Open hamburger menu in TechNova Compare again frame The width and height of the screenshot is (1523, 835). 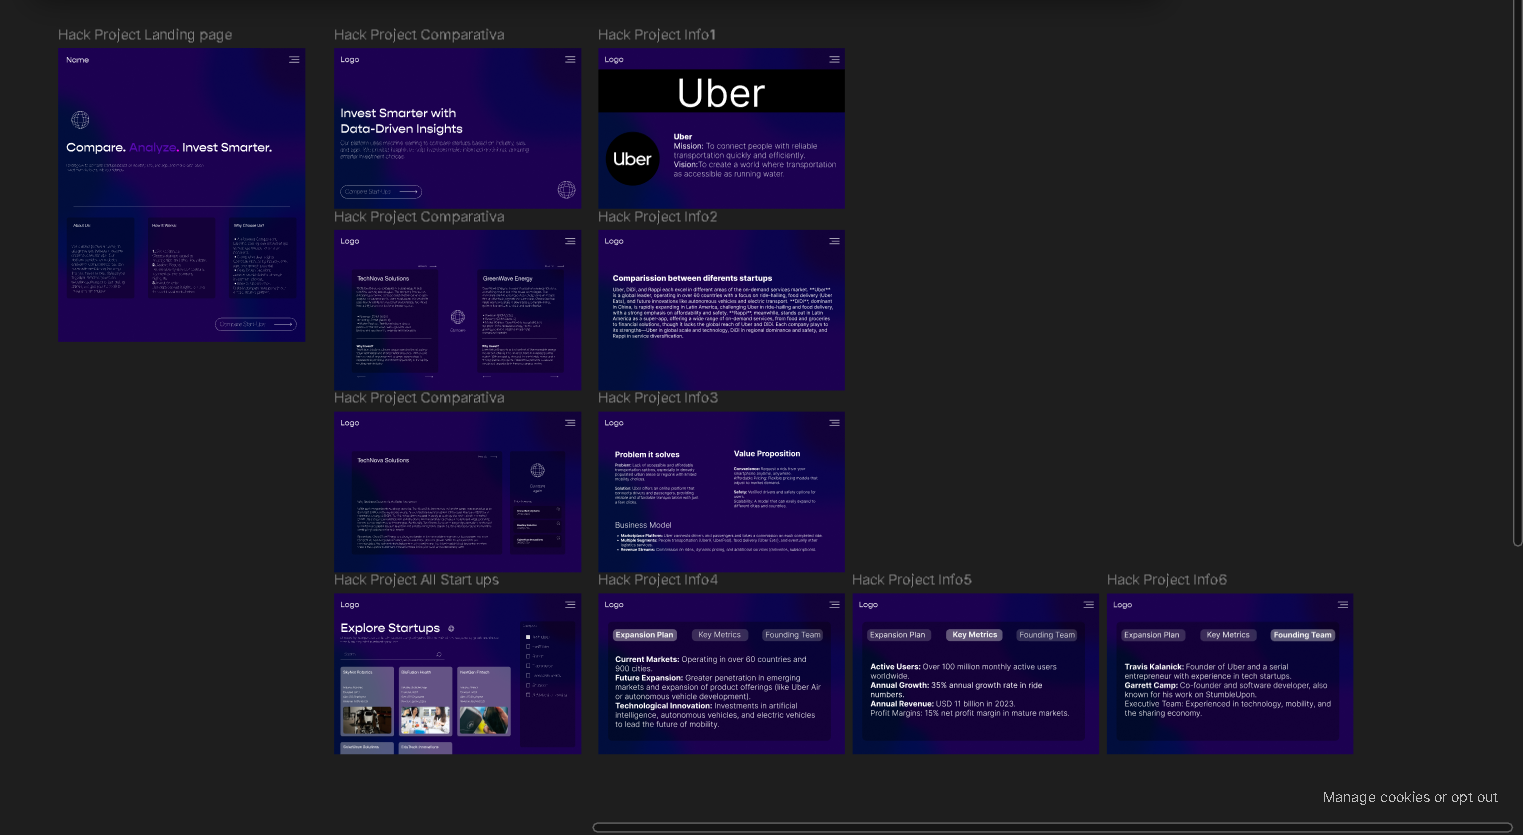(570, 423)
